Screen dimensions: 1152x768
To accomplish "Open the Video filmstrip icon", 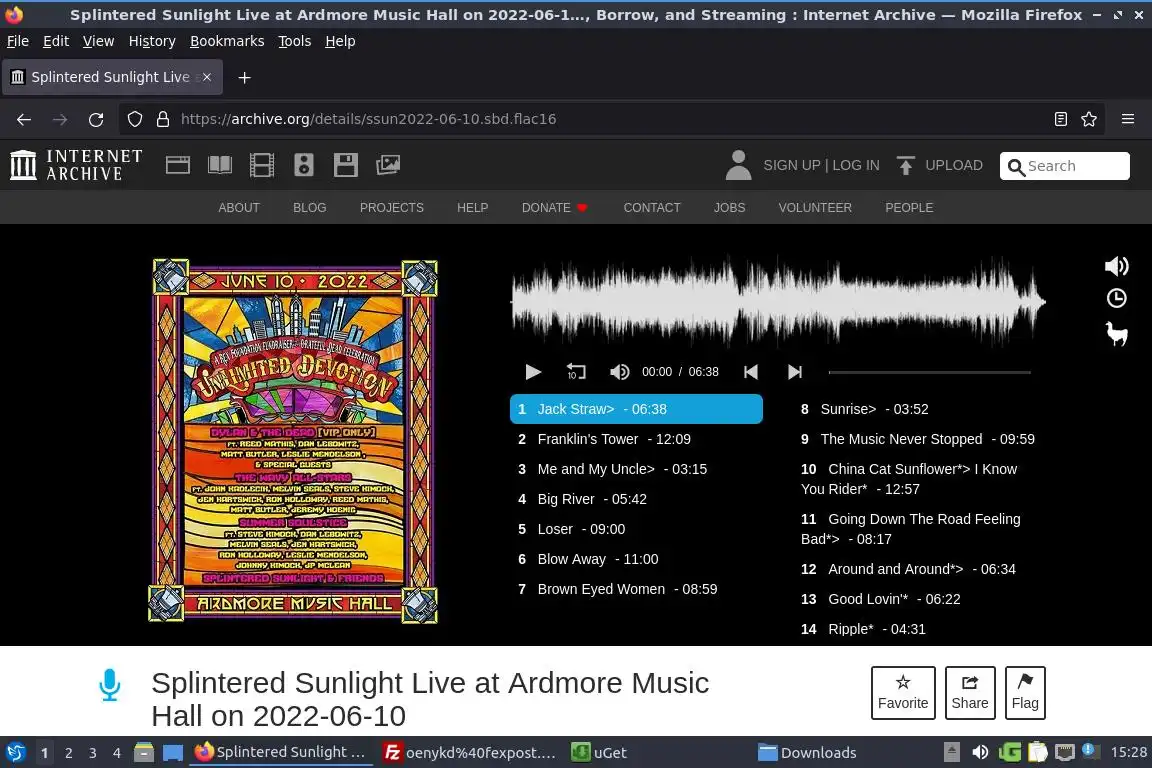I will point(262,165).
